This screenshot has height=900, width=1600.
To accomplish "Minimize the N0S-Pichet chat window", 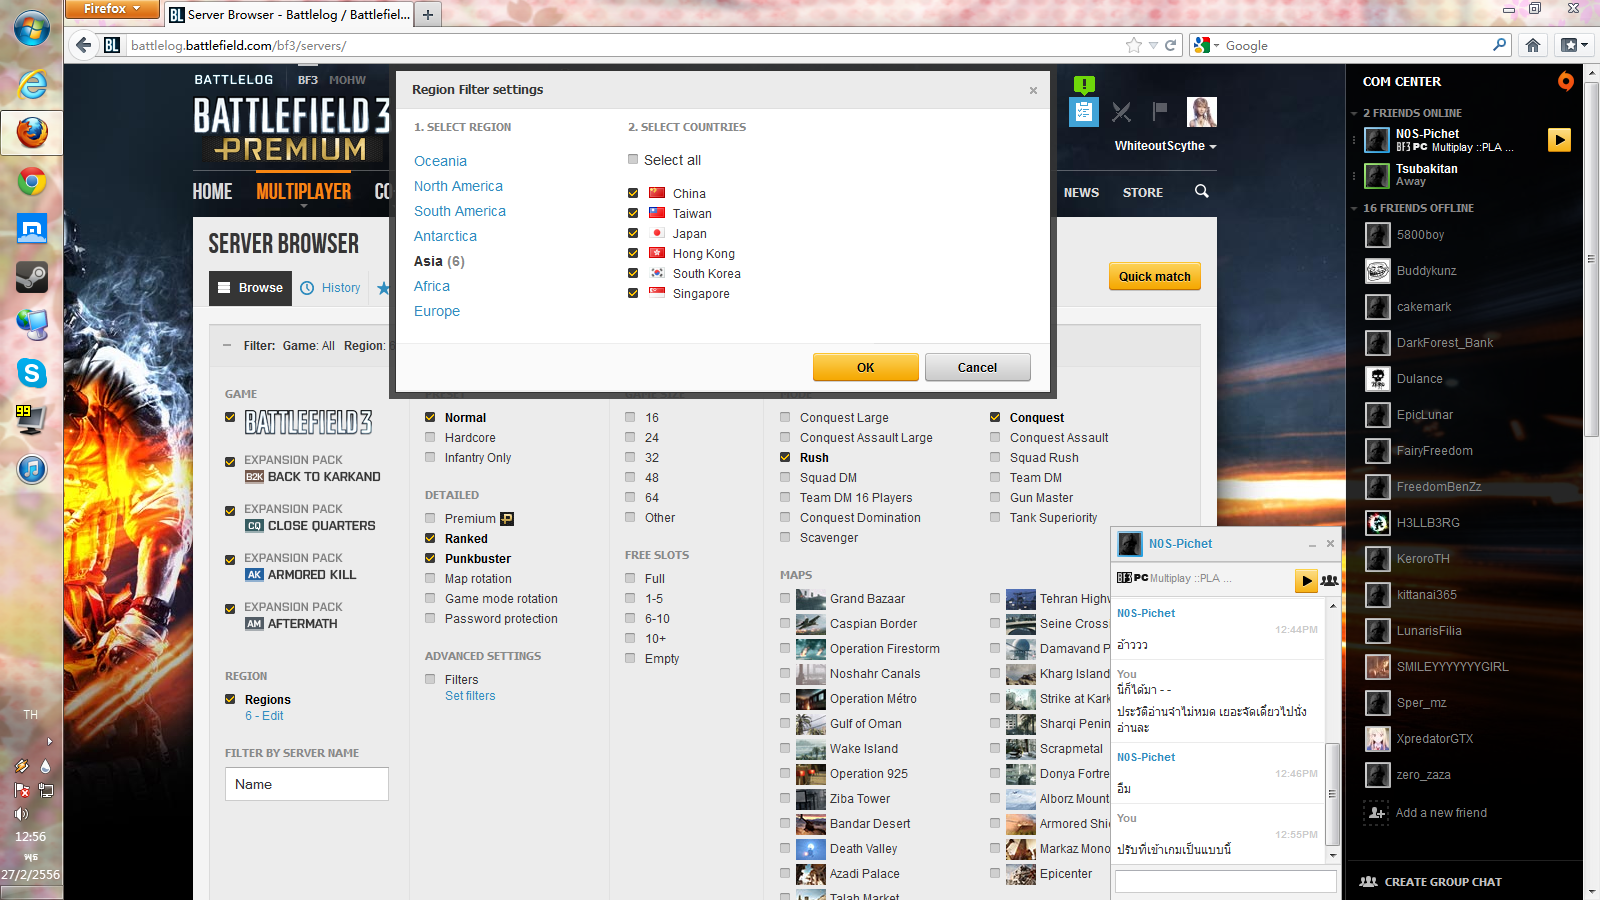I will click(1312, 545).
